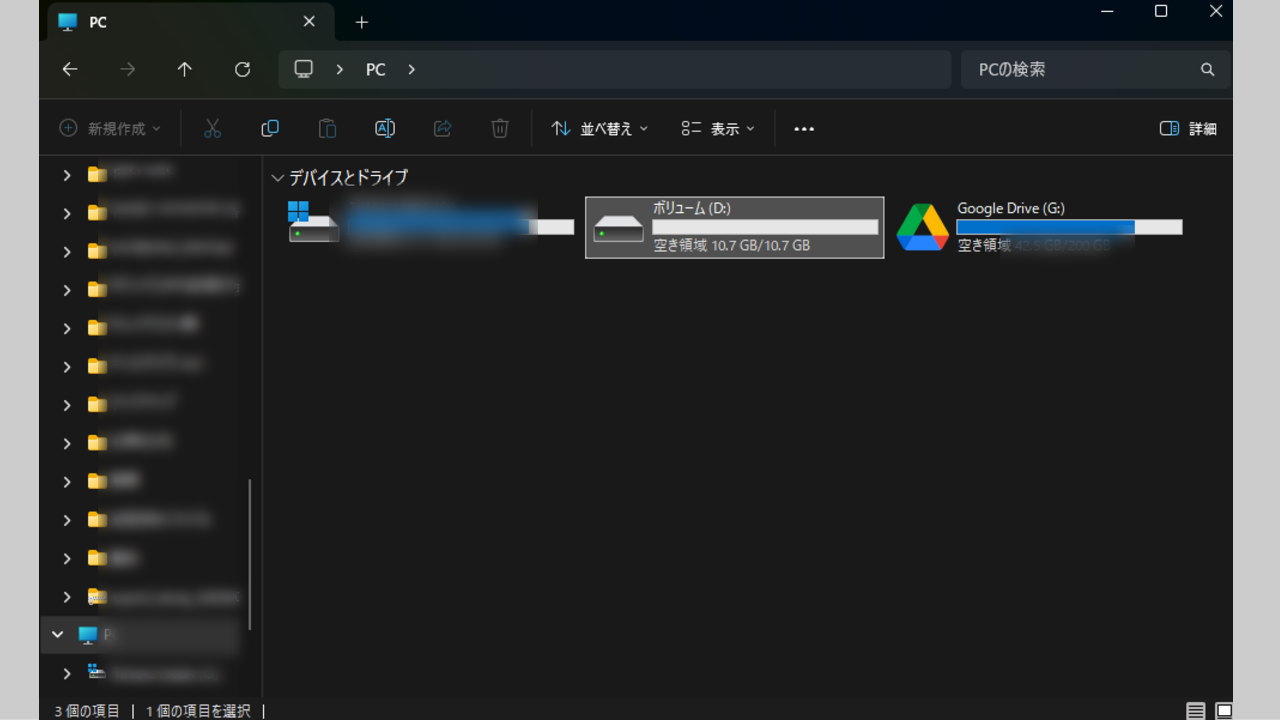
Task: Open the 新規作成 menu
Action: (x=110, y=128)
